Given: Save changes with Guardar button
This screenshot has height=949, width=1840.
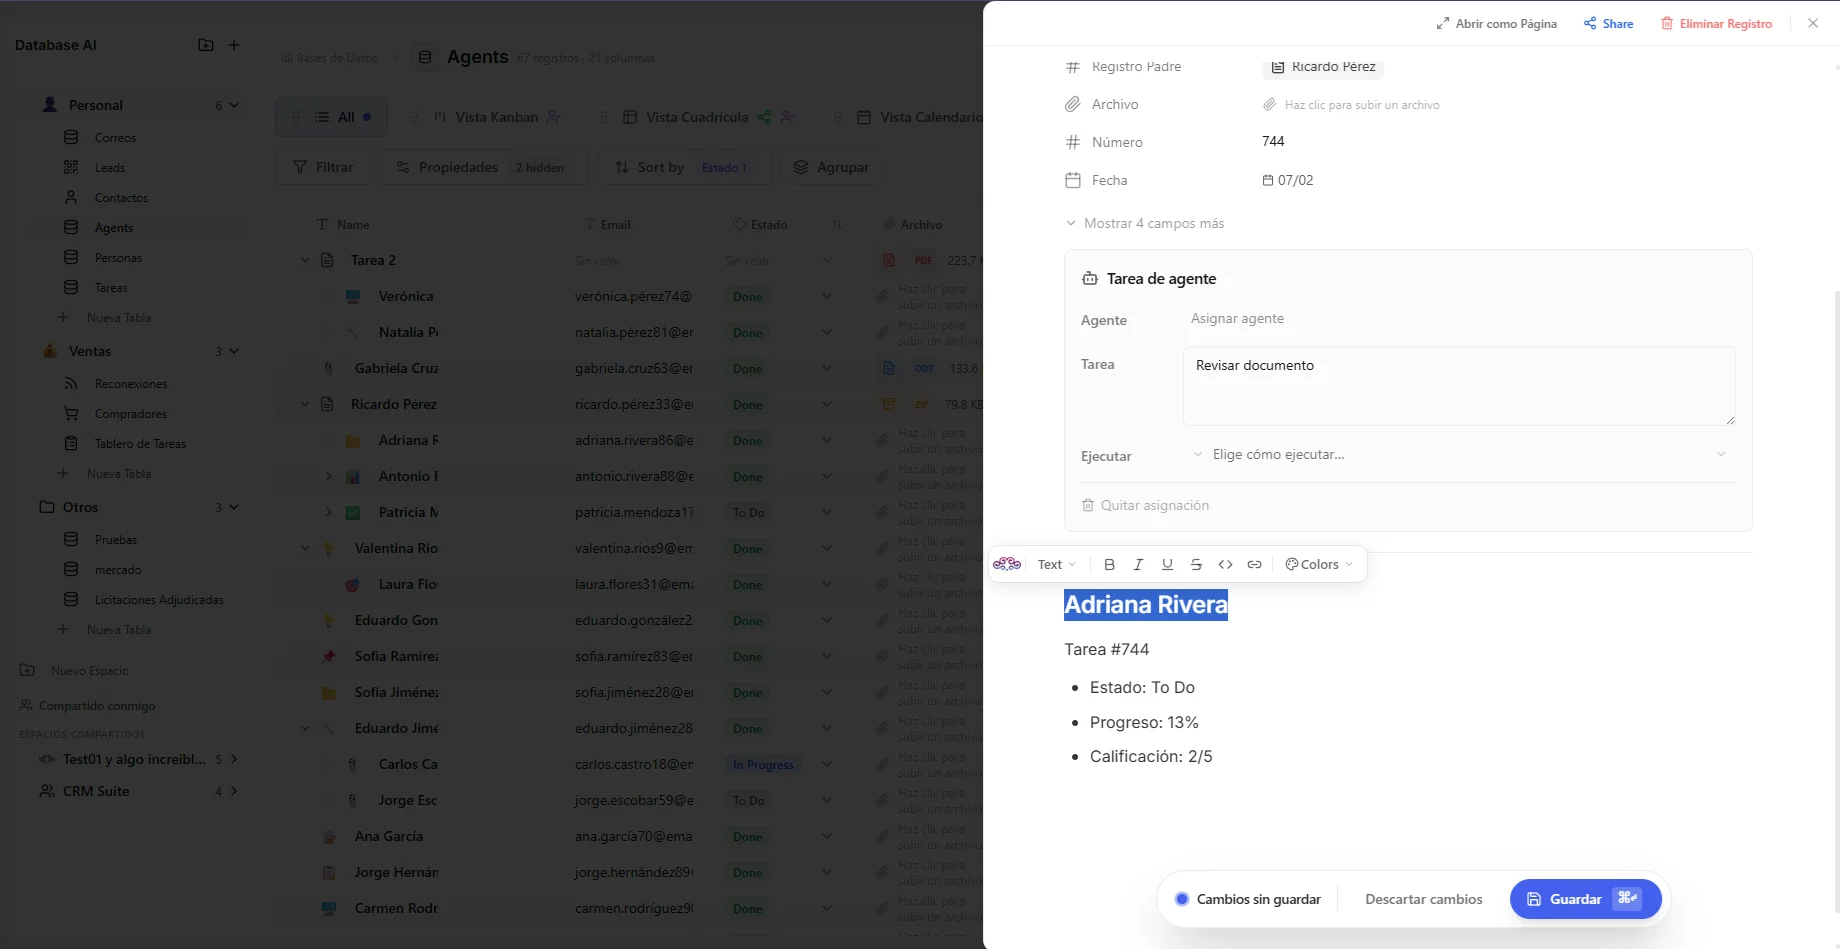Looking at the screenshot, I should 1585,899.
